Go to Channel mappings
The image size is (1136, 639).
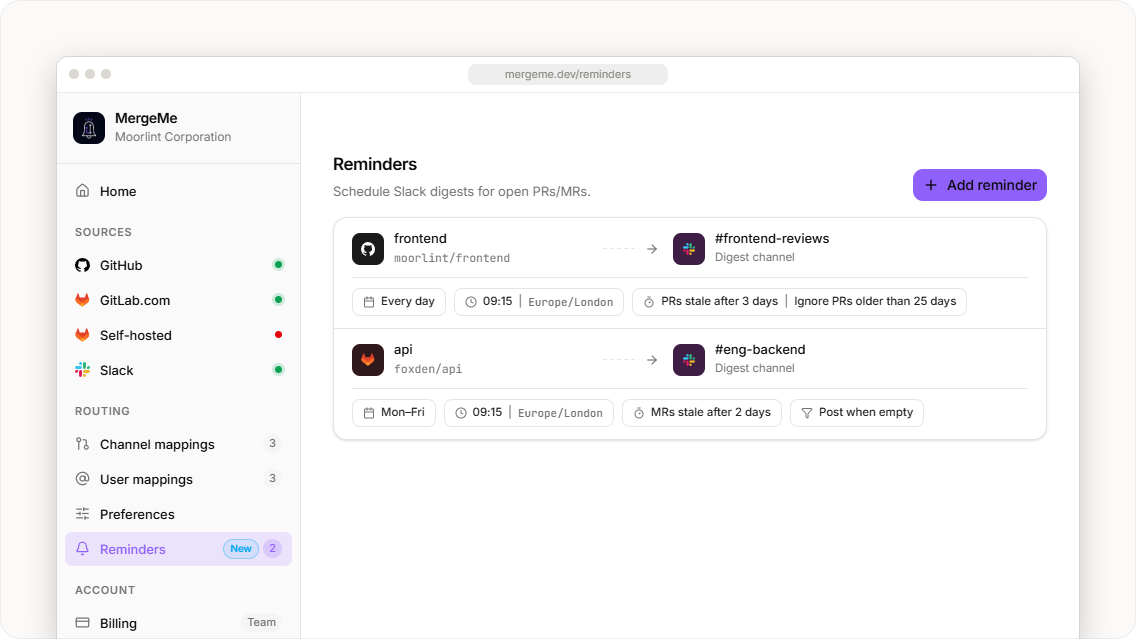178,444
